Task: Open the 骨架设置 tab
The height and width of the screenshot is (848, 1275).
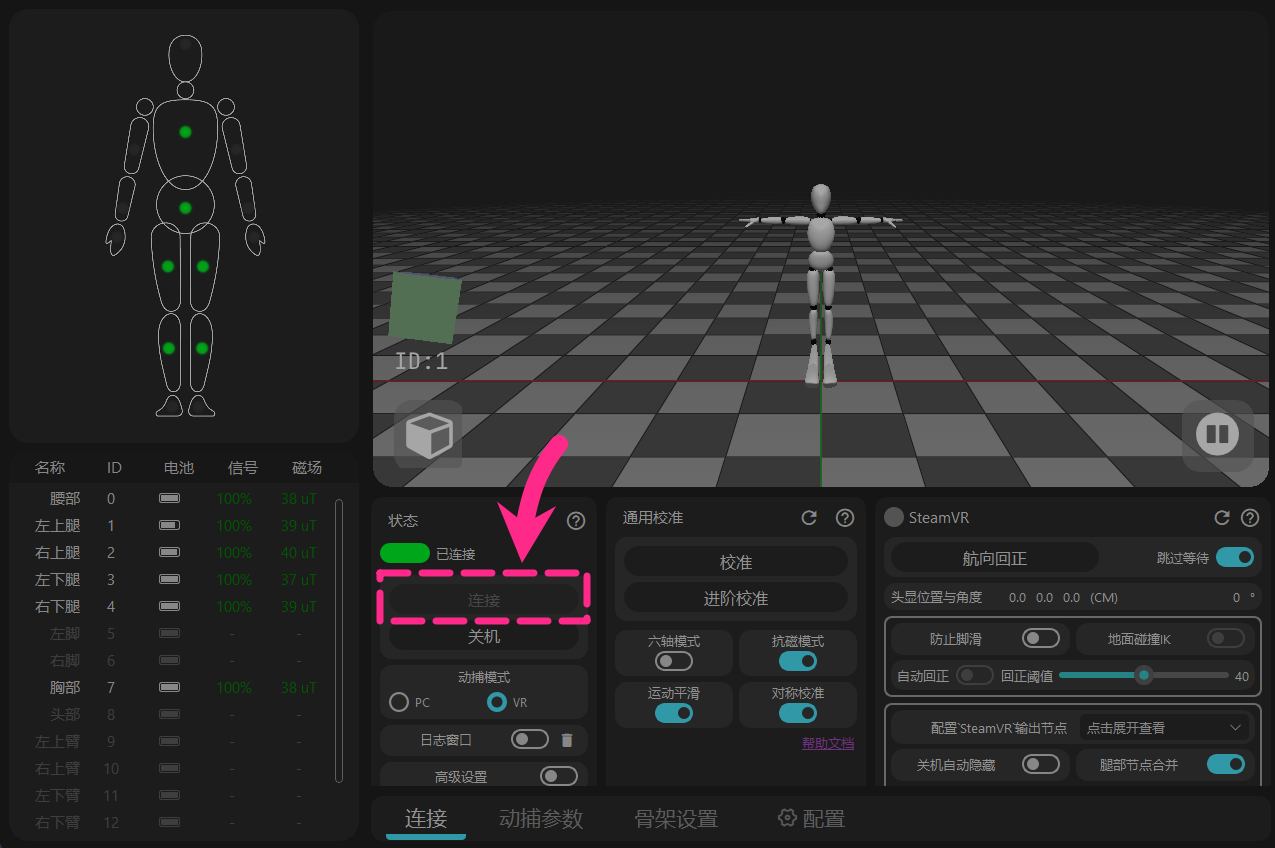Action: pyautogui.click(x=676, y=818)
